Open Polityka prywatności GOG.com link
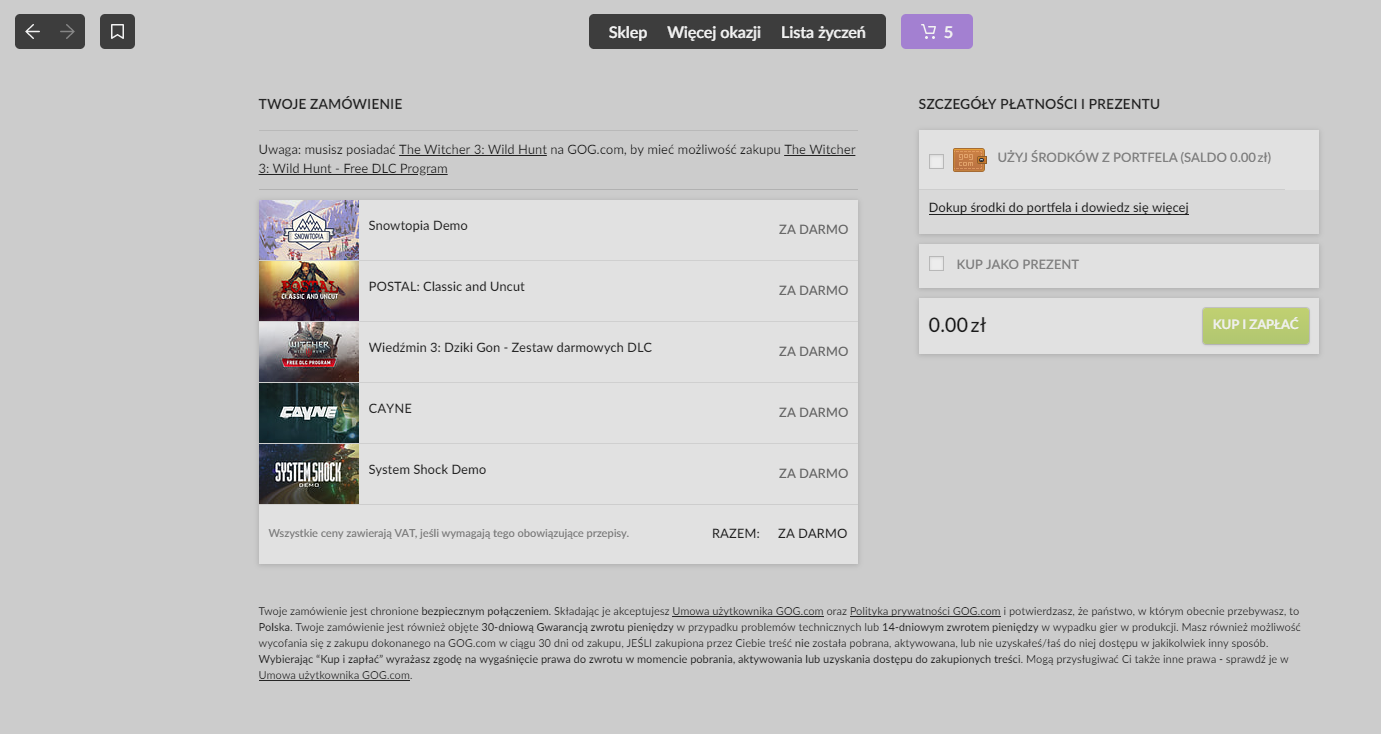1381x734 pixels. click(925, 611)
